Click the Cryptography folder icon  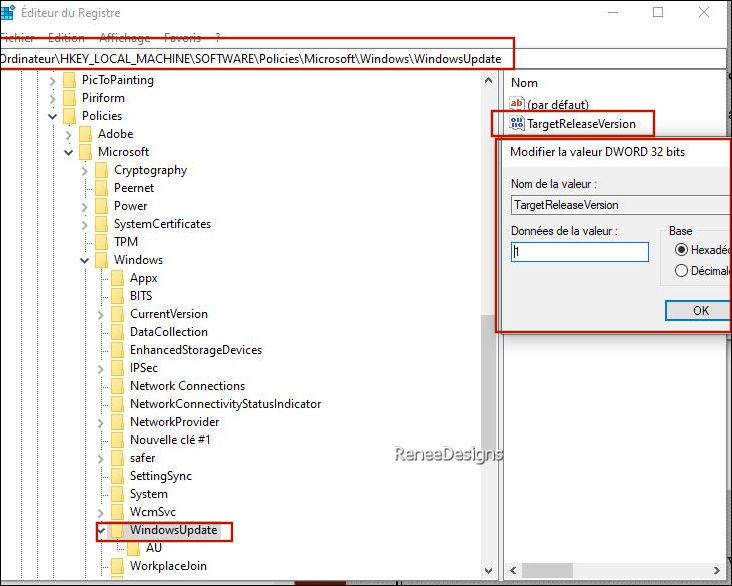click(101, 170)
